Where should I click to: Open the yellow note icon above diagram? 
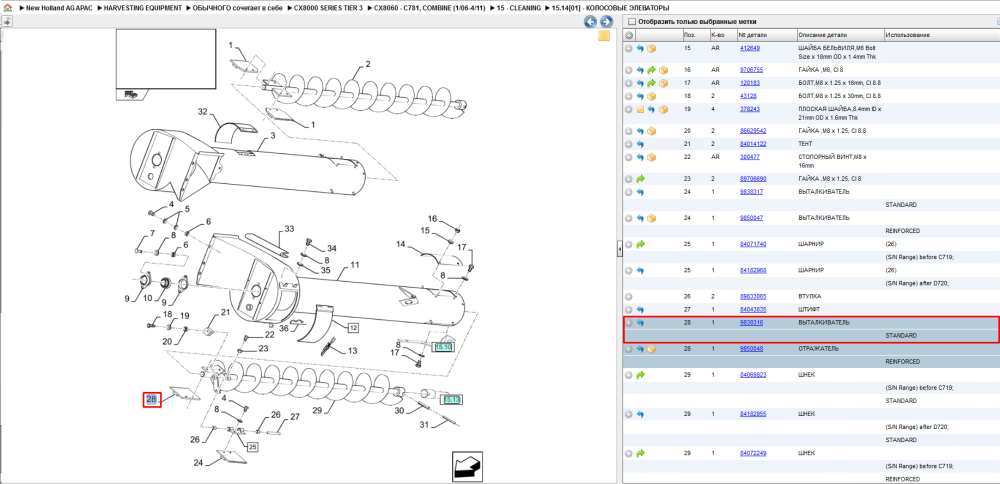pyautogui.click(x=604, y=36)
